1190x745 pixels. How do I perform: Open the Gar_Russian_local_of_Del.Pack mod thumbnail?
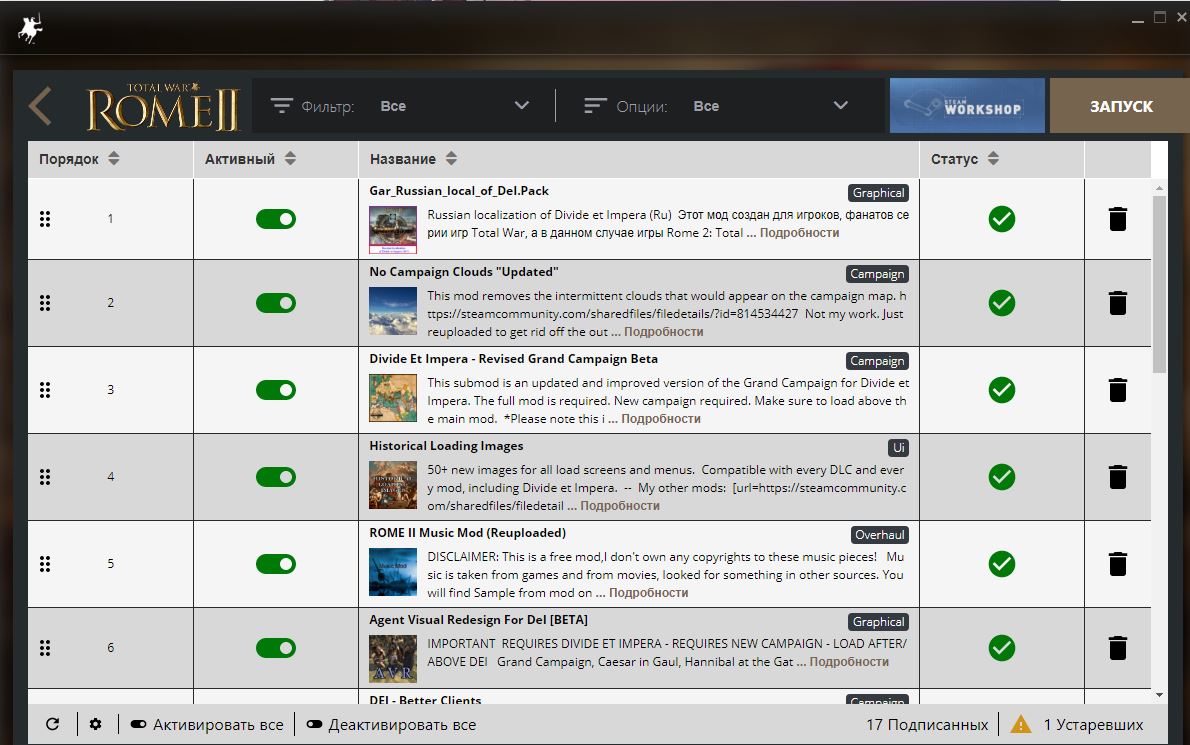tap(393, 229)
